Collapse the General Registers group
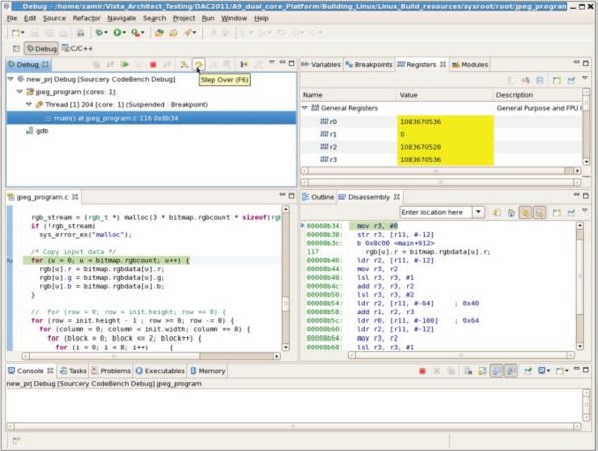 click(305, 108)
